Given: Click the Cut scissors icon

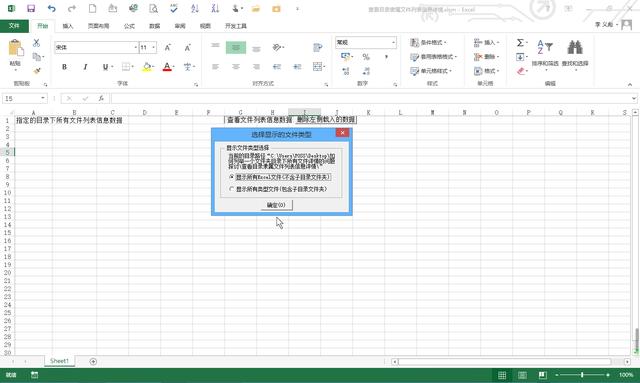Looking at the screenshot, I should (x=36, y=42).
